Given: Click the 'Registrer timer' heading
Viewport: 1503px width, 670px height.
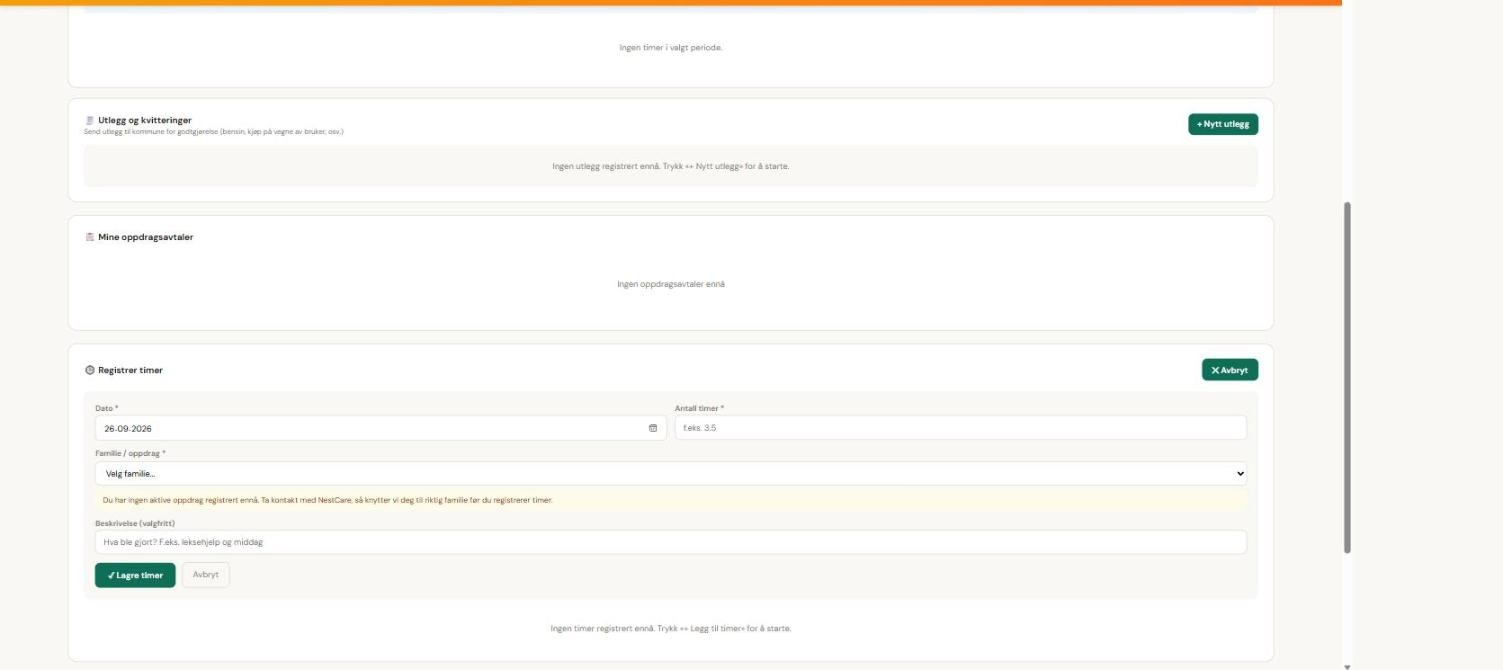Looking at the screenshot, I should click(130, 370).
